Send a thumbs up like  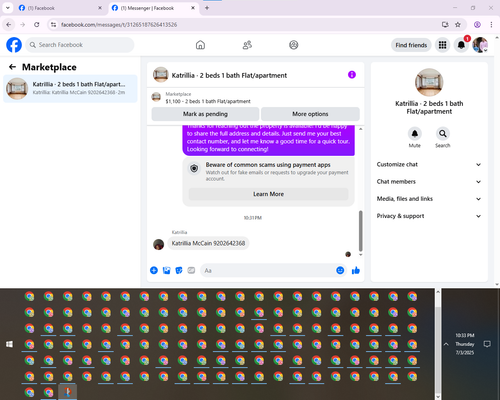[x=356, y=270]
